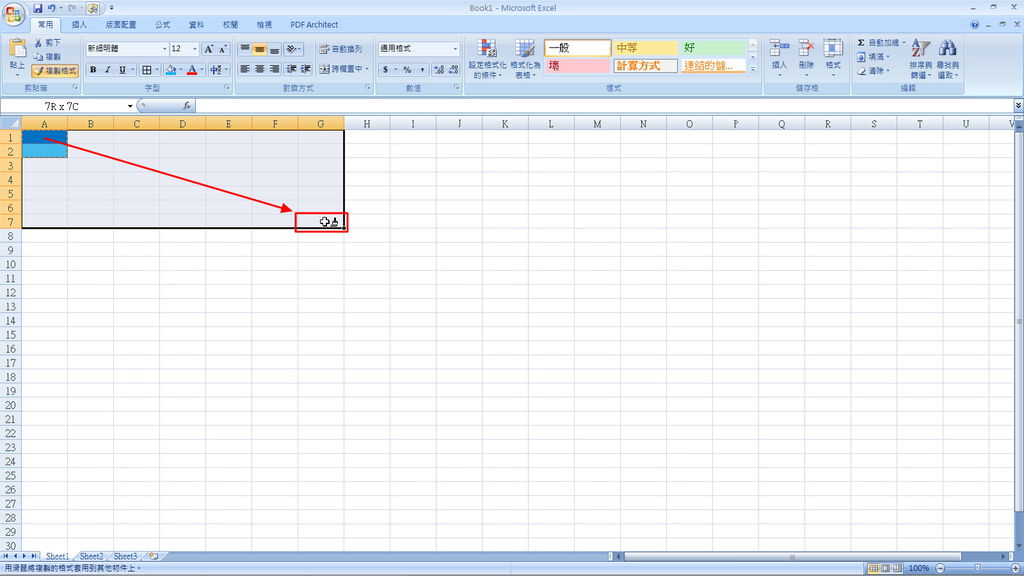
Task: Apply the 一般 normal cell style
Action: [x=577, y=48]
